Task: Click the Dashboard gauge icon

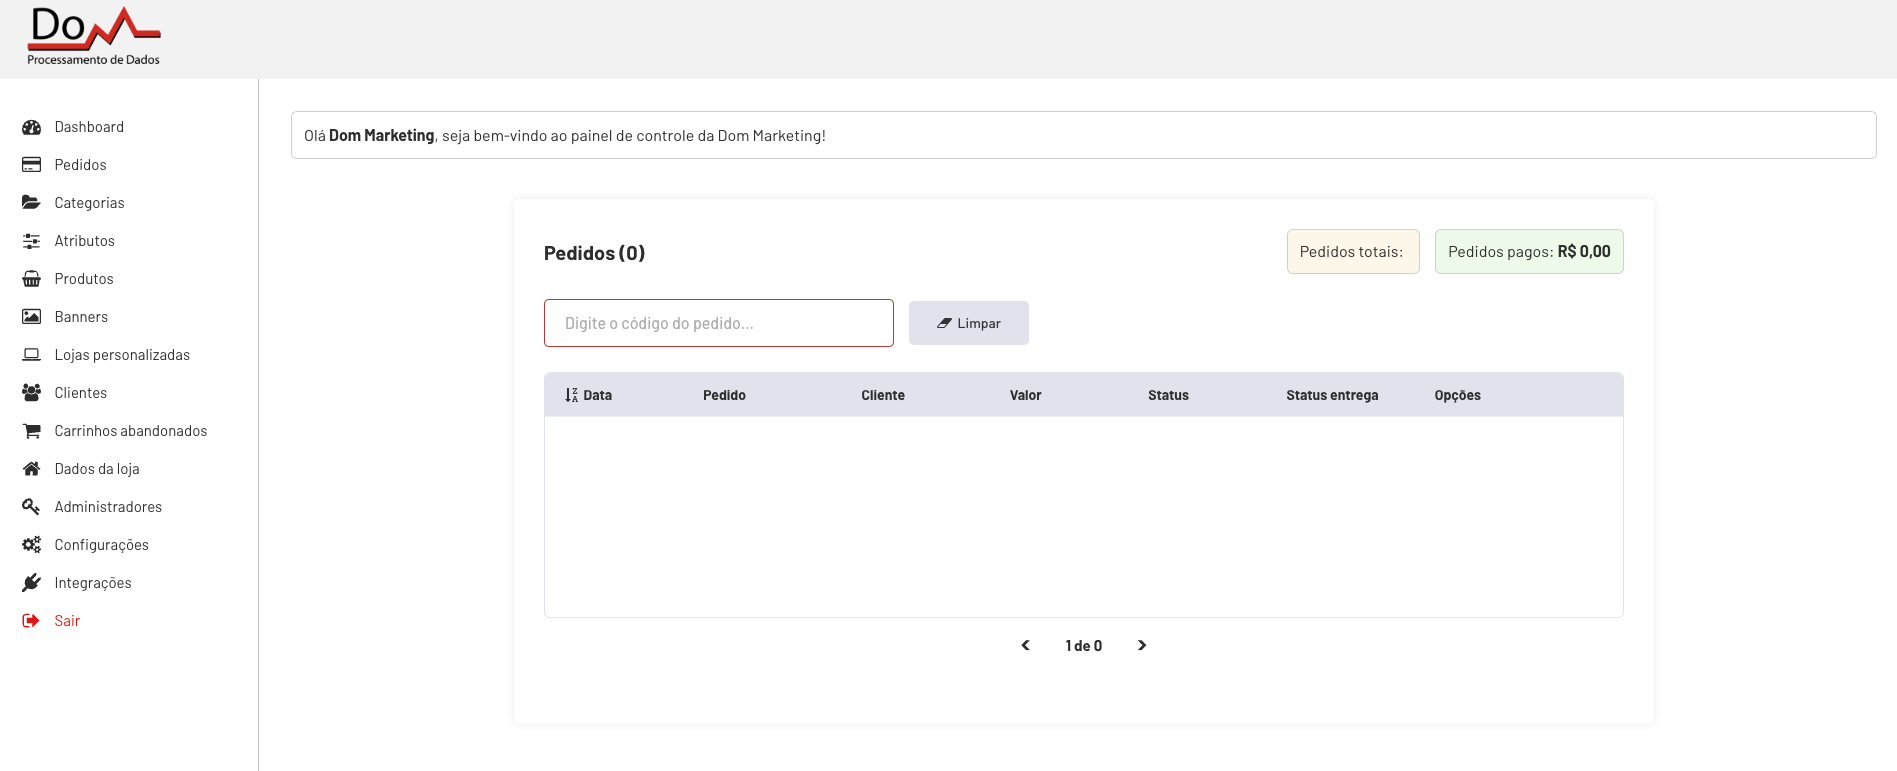Action: point(32,127)
